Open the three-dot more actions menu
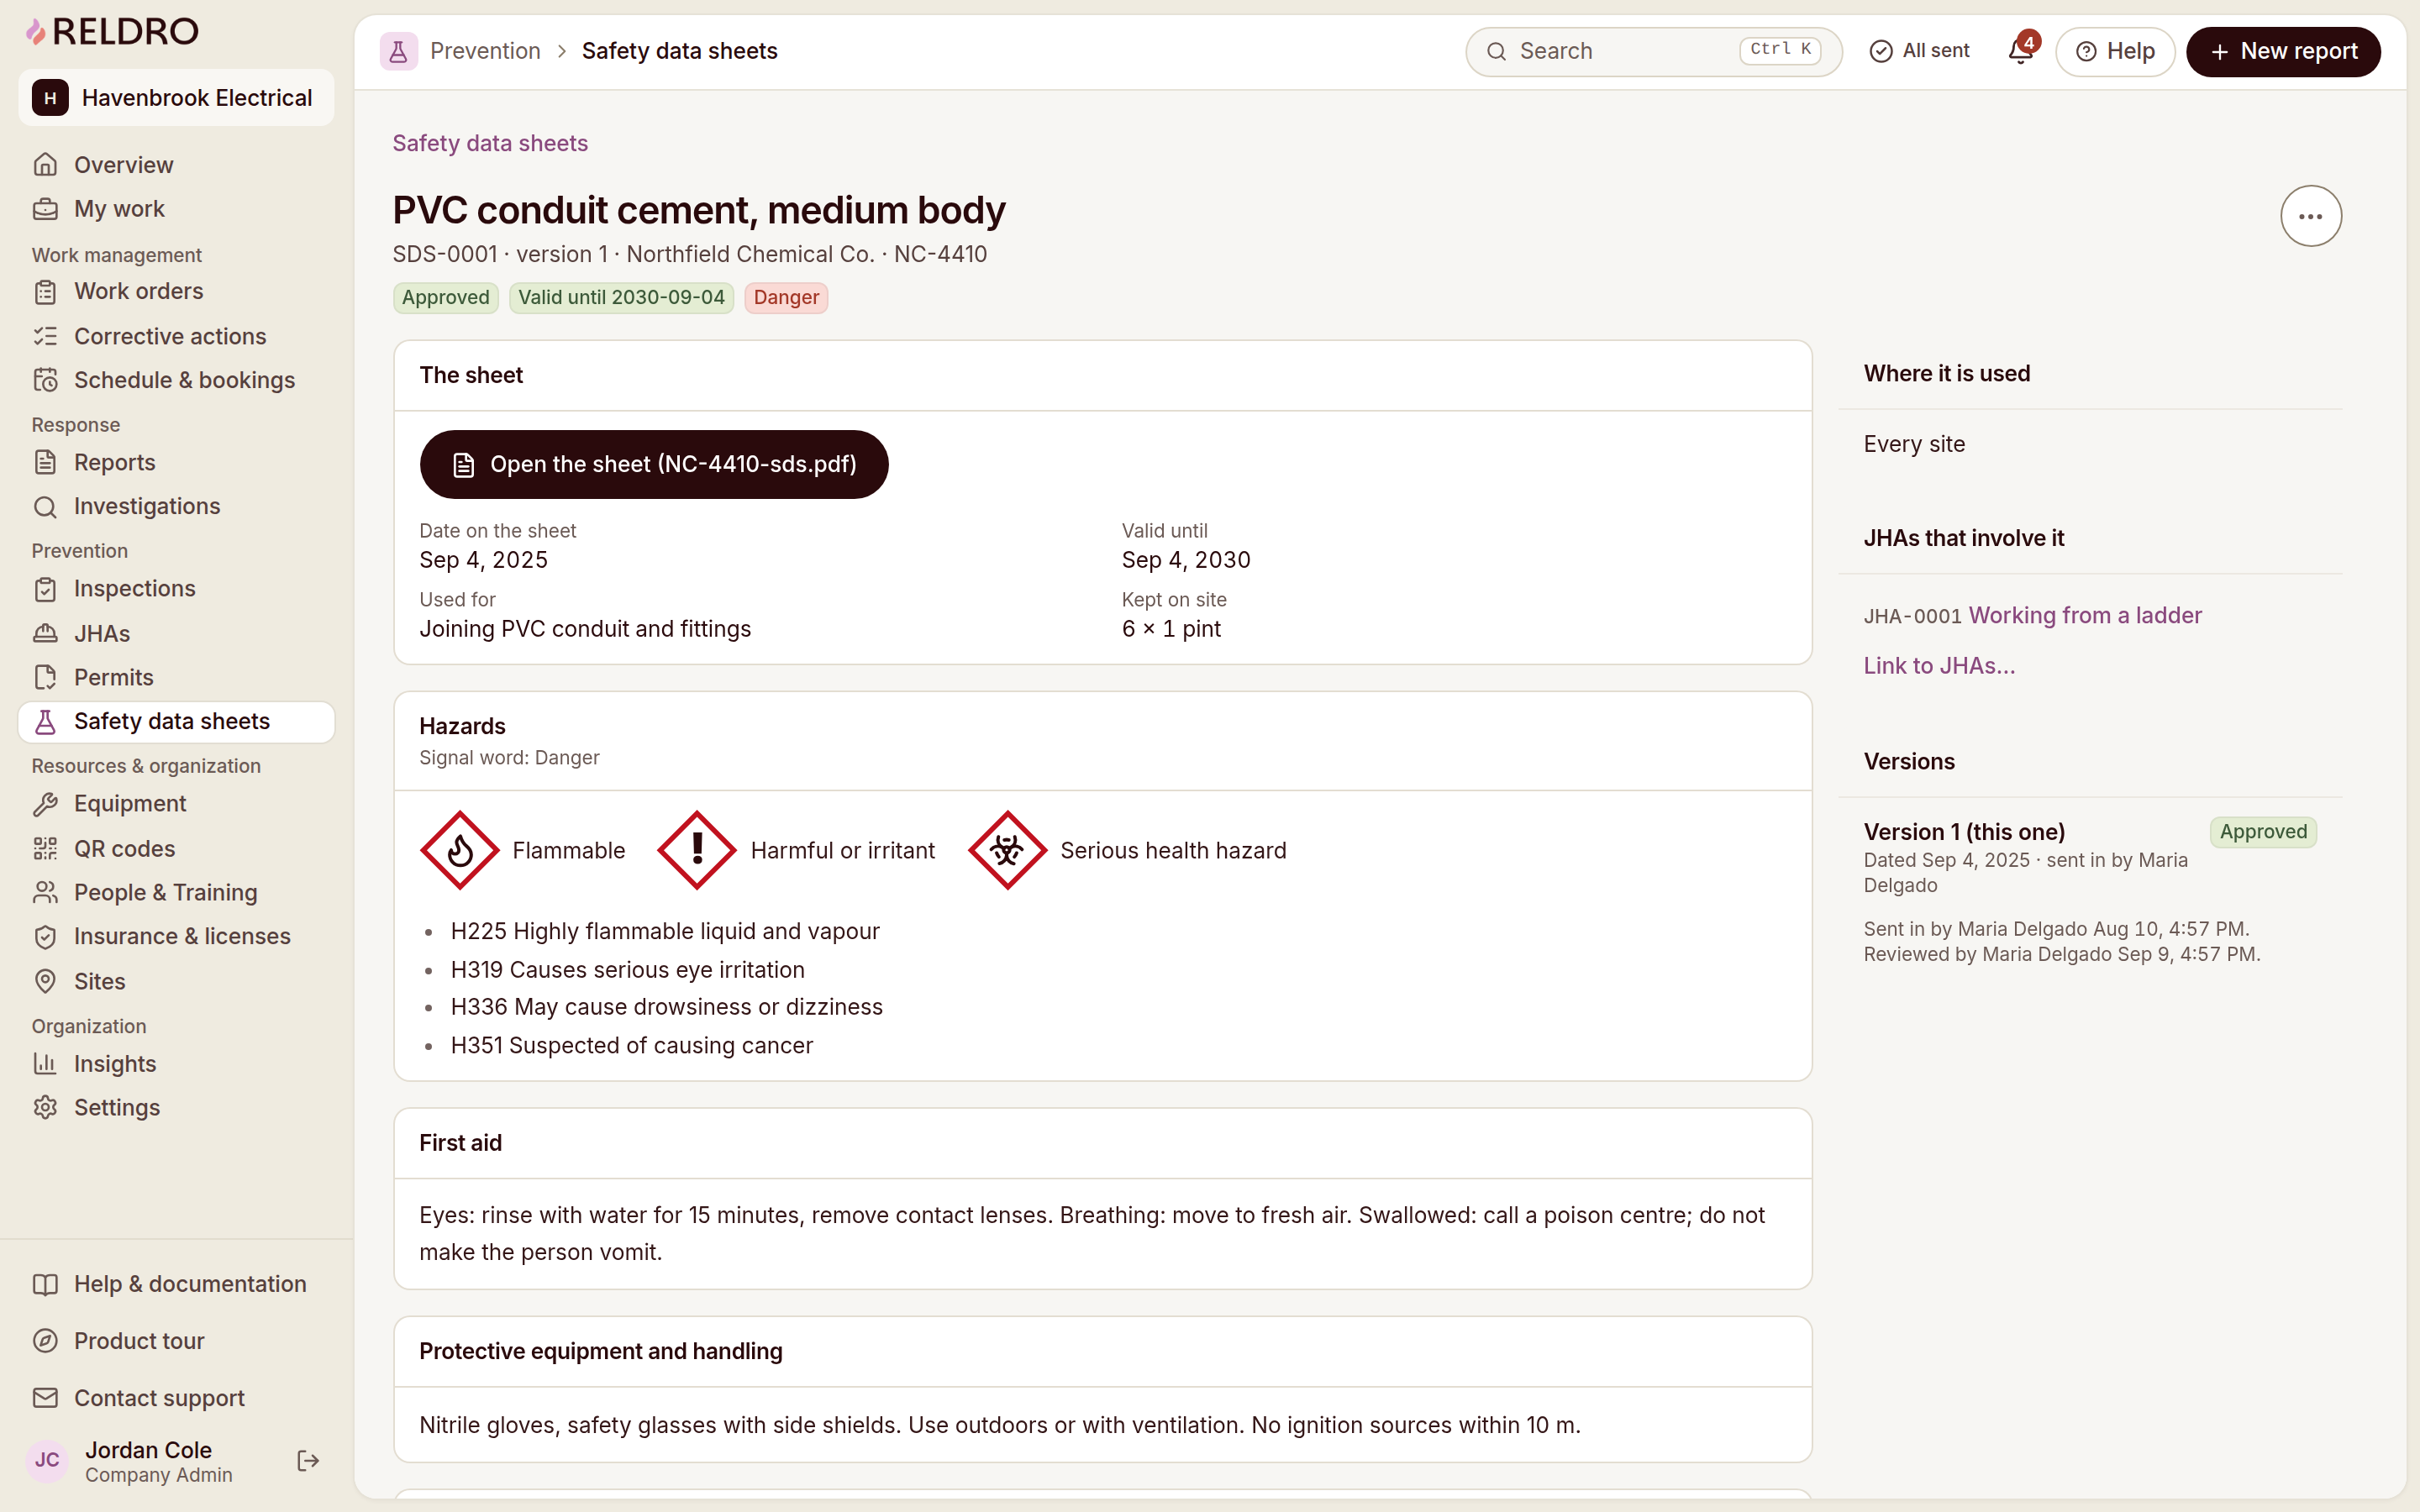 (2310, 216)
